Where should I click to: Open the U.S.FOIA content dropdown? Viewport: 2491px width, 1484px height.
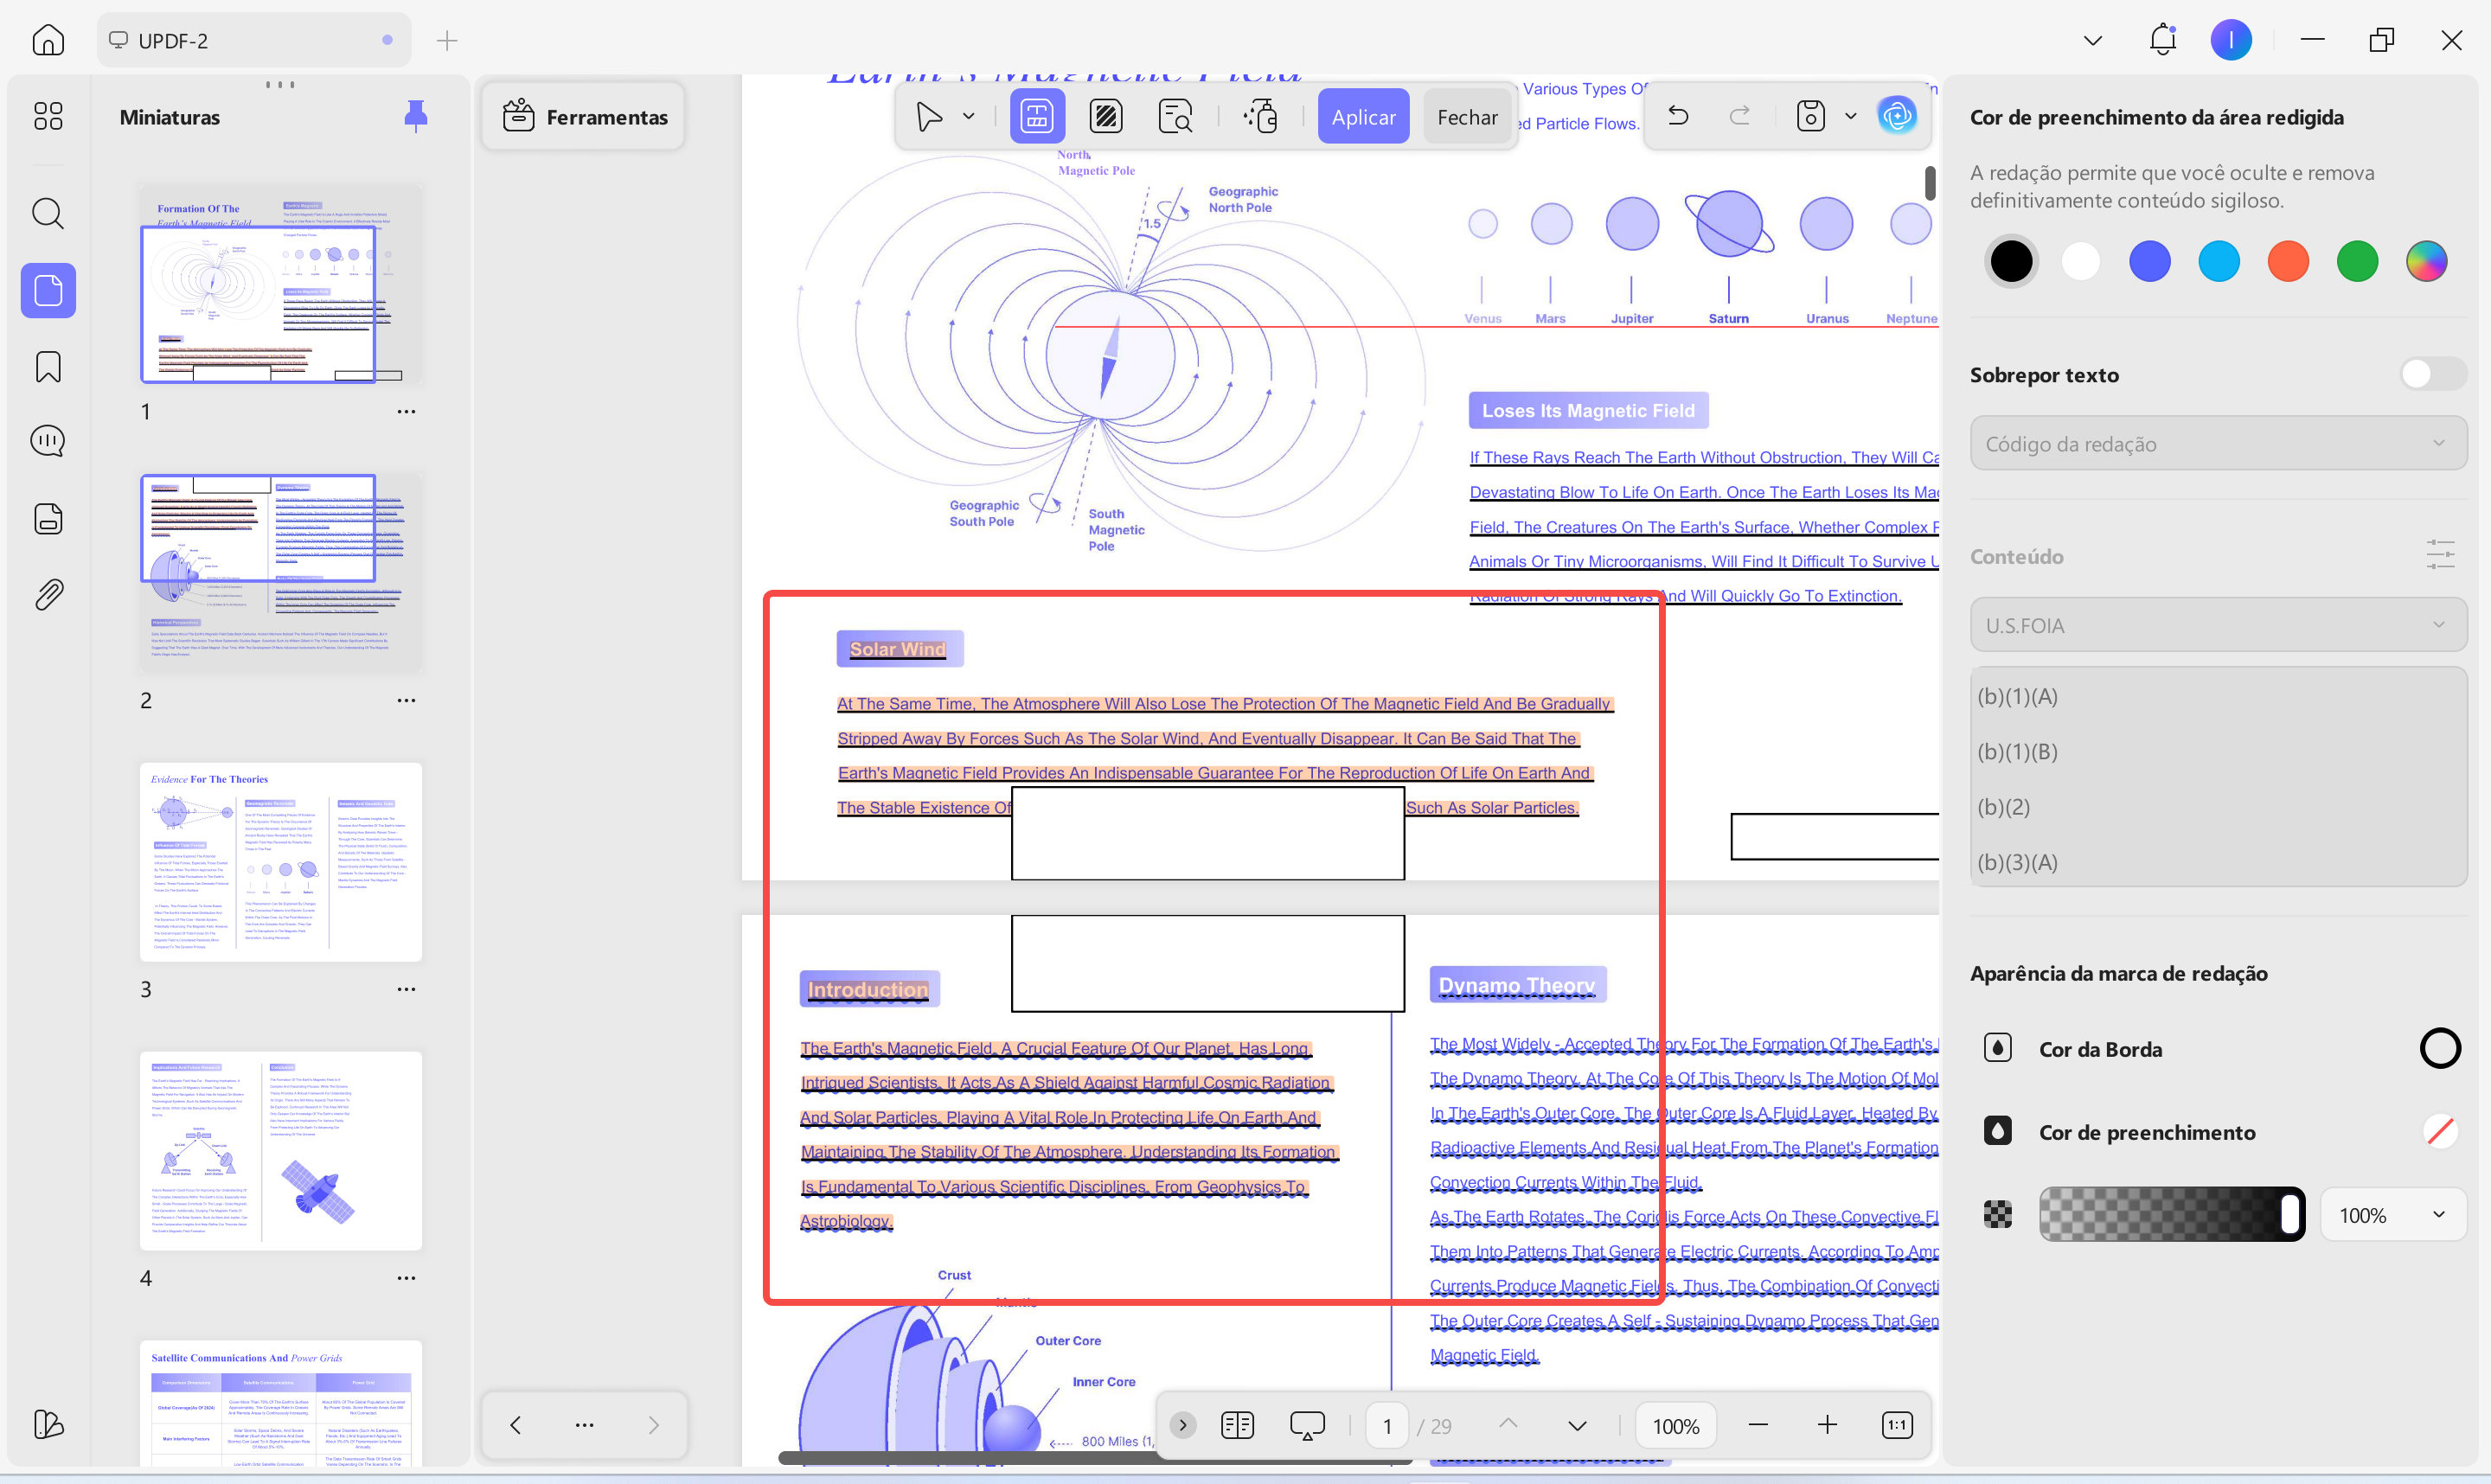(x=2217, y=625)
